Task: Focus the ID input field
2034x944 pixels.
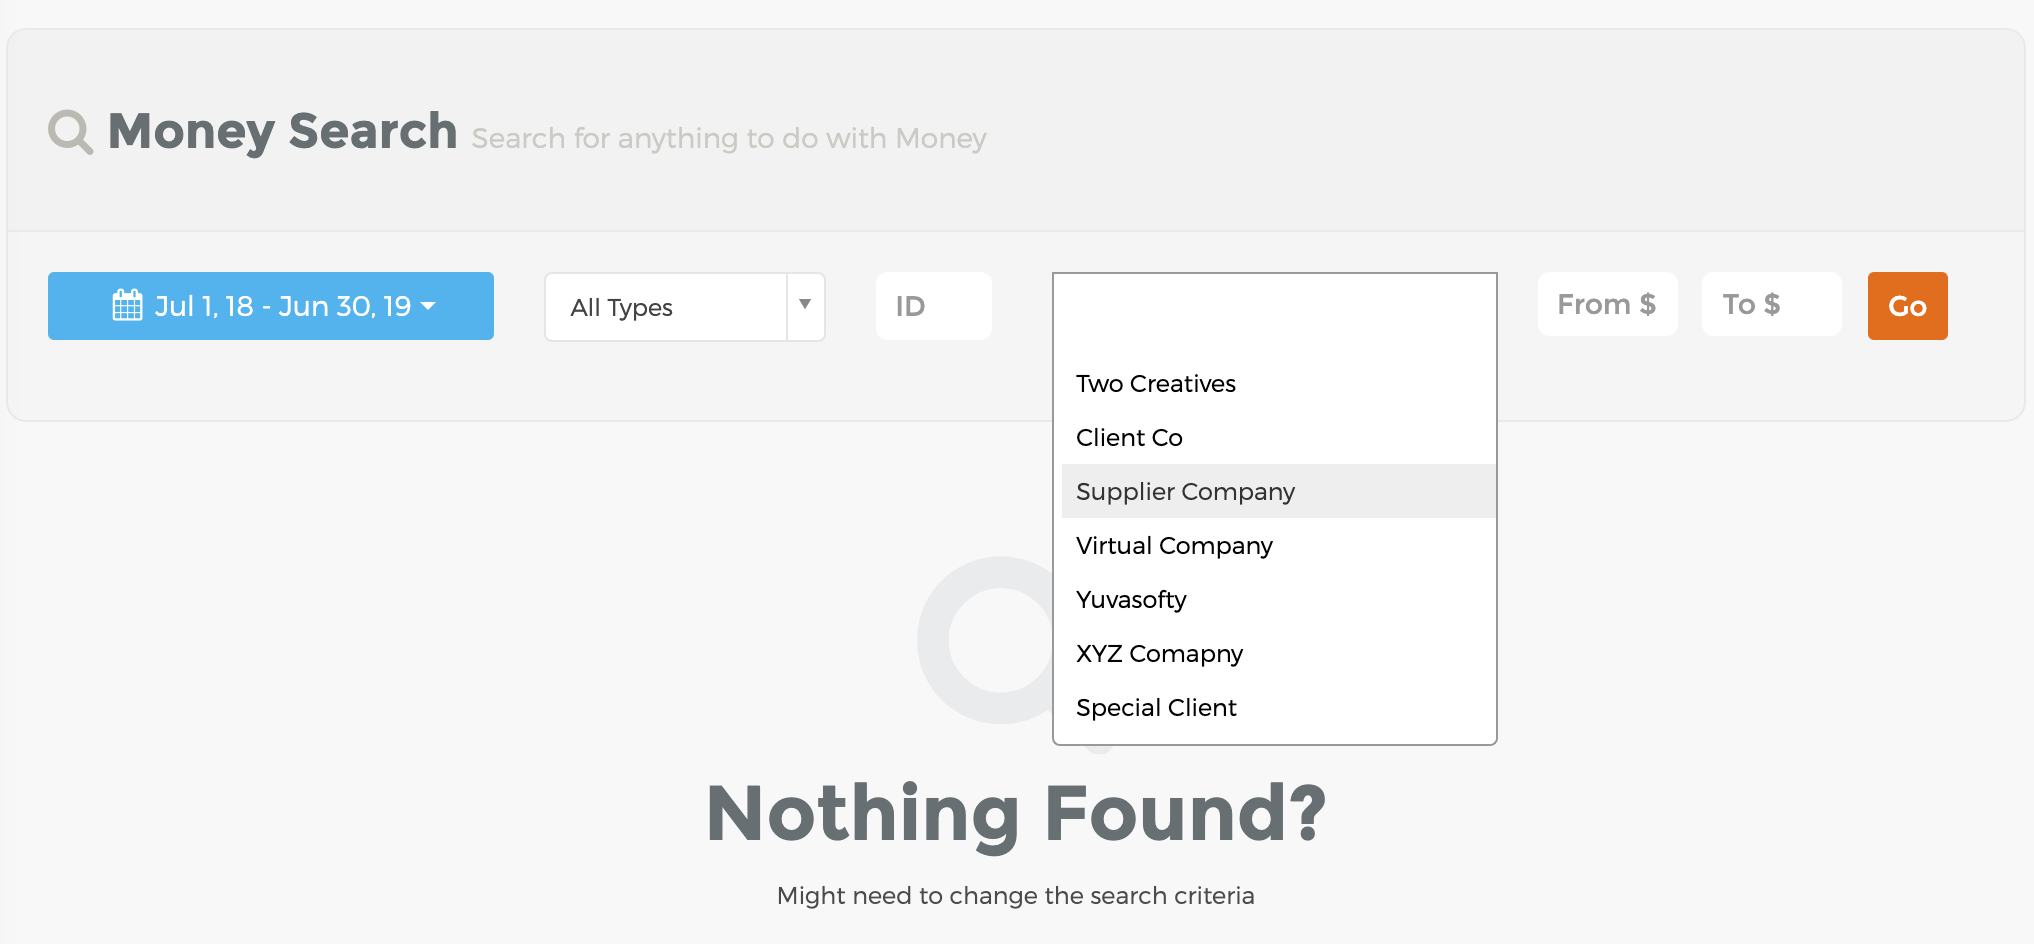Action: (934, 306)
